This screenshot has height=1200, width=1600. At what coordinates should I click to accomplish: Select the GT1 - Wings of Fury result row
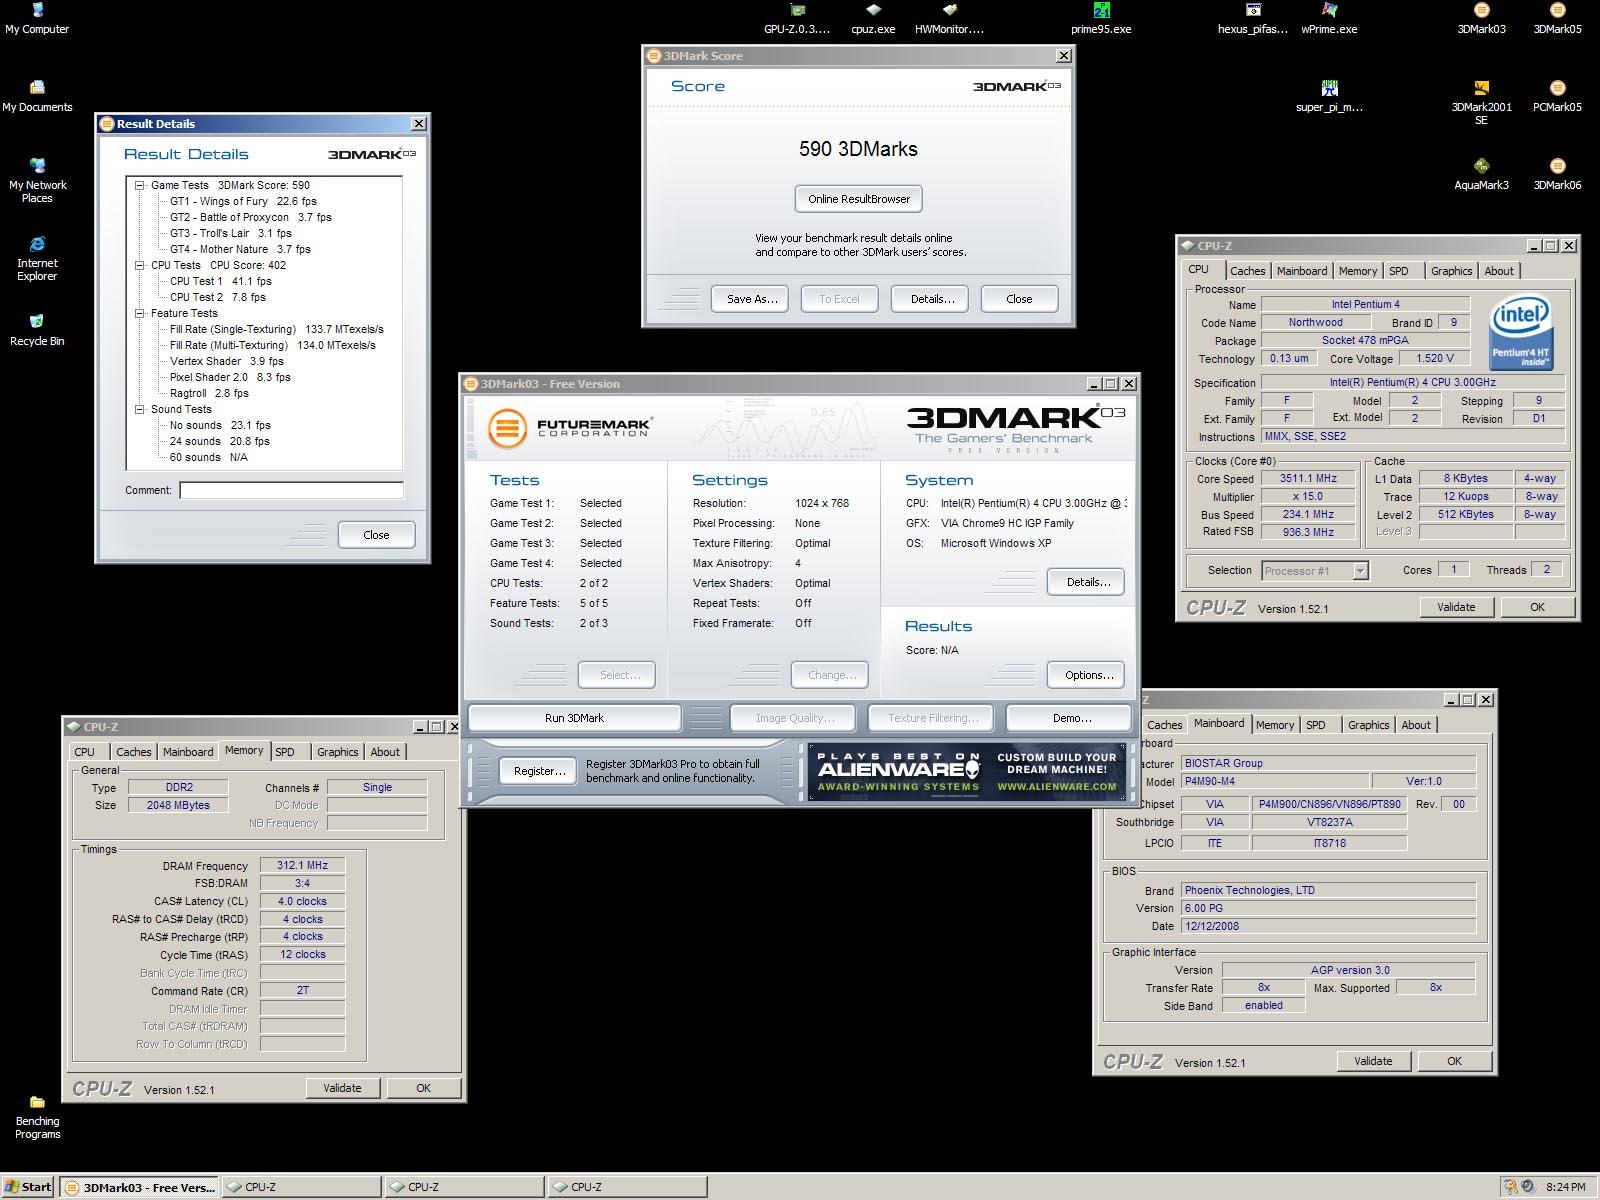coord(243,201)
